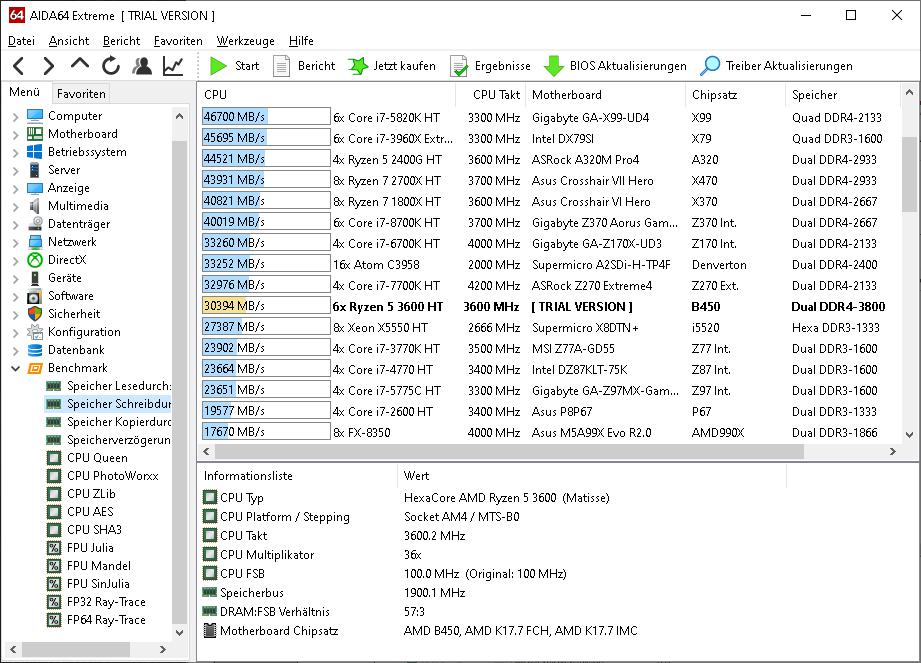Click the Bericht document icon in the toolbar

click(282, 66)
